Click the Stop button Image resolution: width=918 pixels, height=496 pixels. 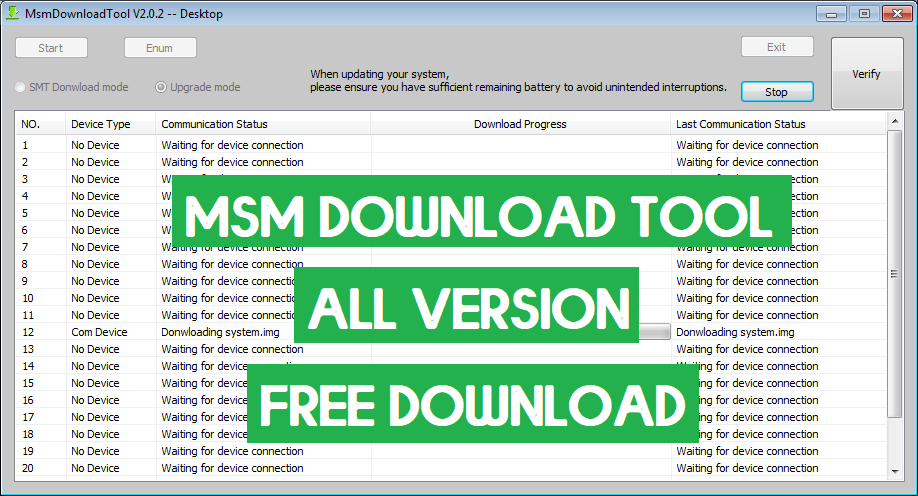click(x=777, y=92)
